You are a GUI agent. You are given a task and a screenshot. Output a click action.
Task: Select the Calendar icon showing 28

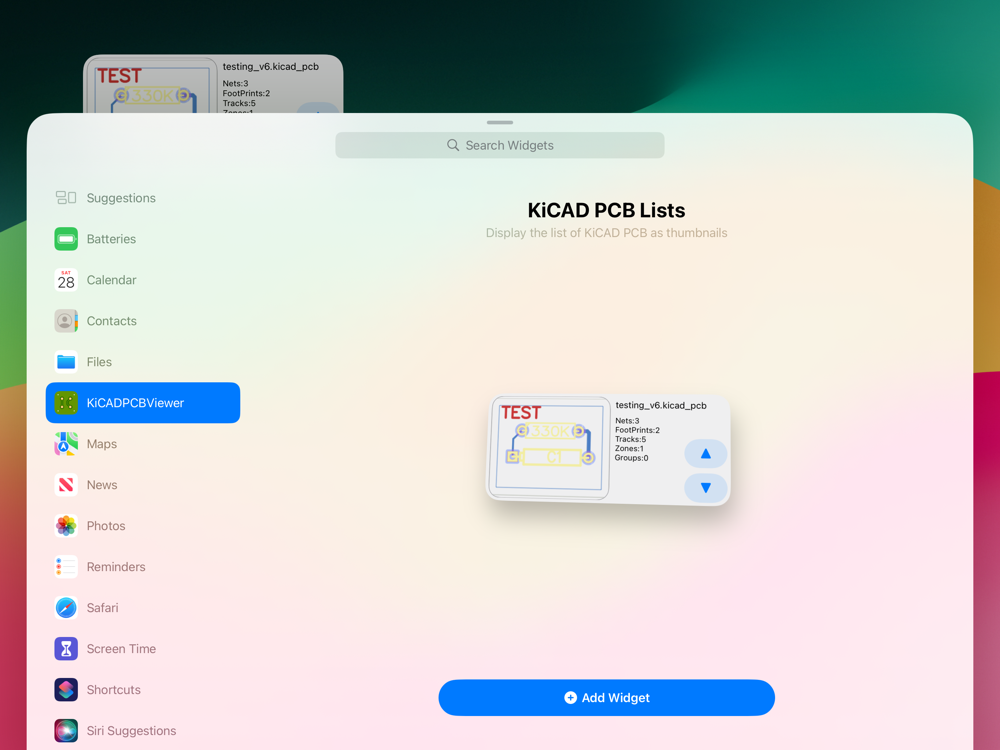(x=66, y=279)
